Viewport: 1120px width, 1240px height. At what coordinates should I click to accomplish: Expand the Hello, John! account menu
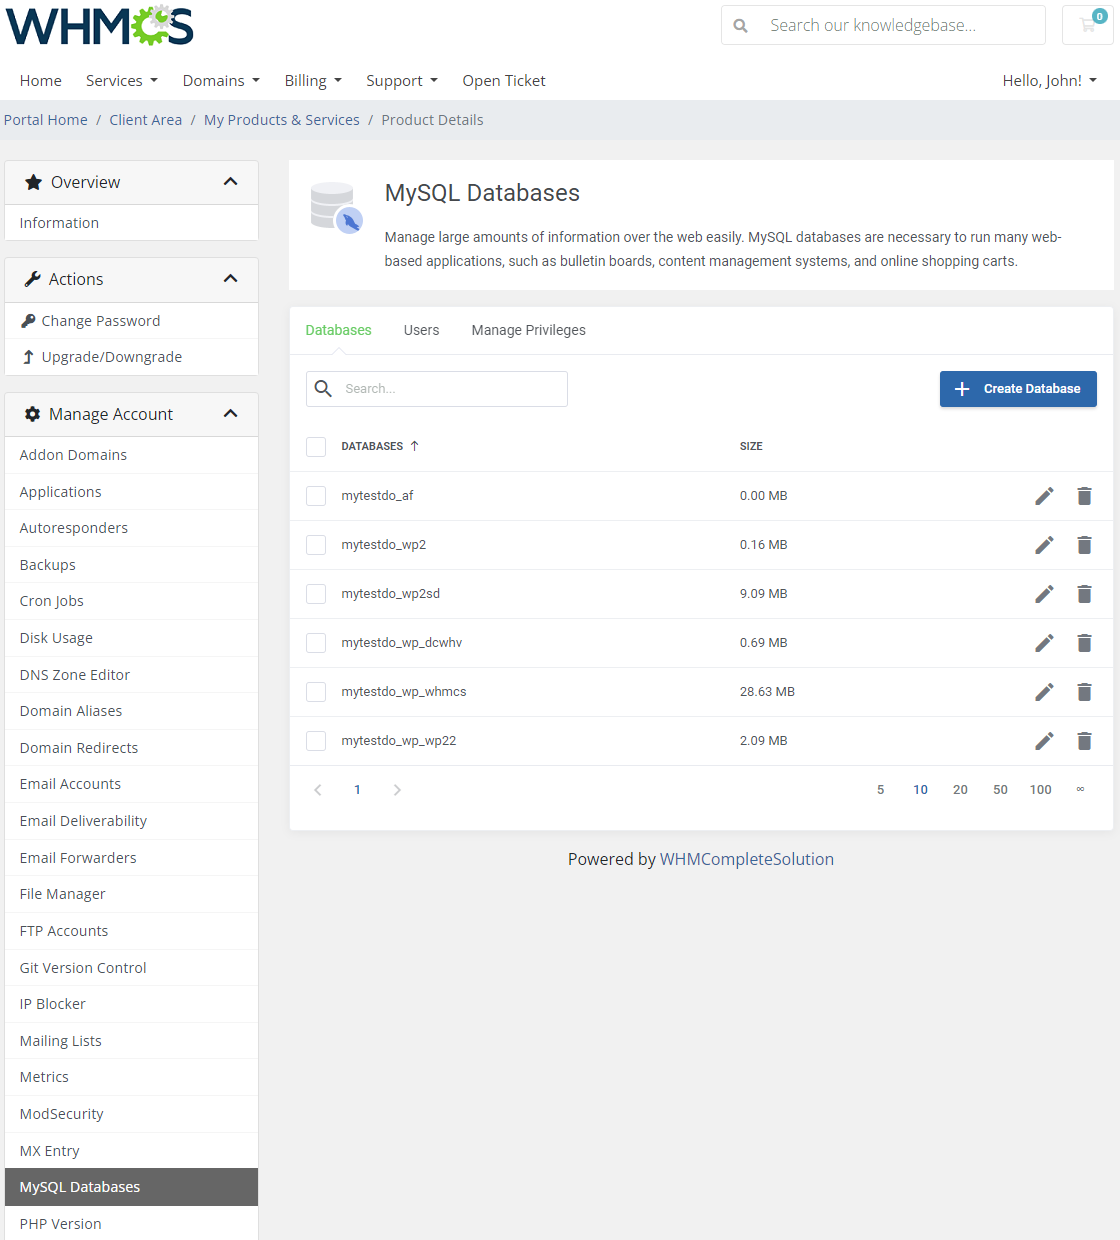pyautogui.click(x=1049, y=81)
